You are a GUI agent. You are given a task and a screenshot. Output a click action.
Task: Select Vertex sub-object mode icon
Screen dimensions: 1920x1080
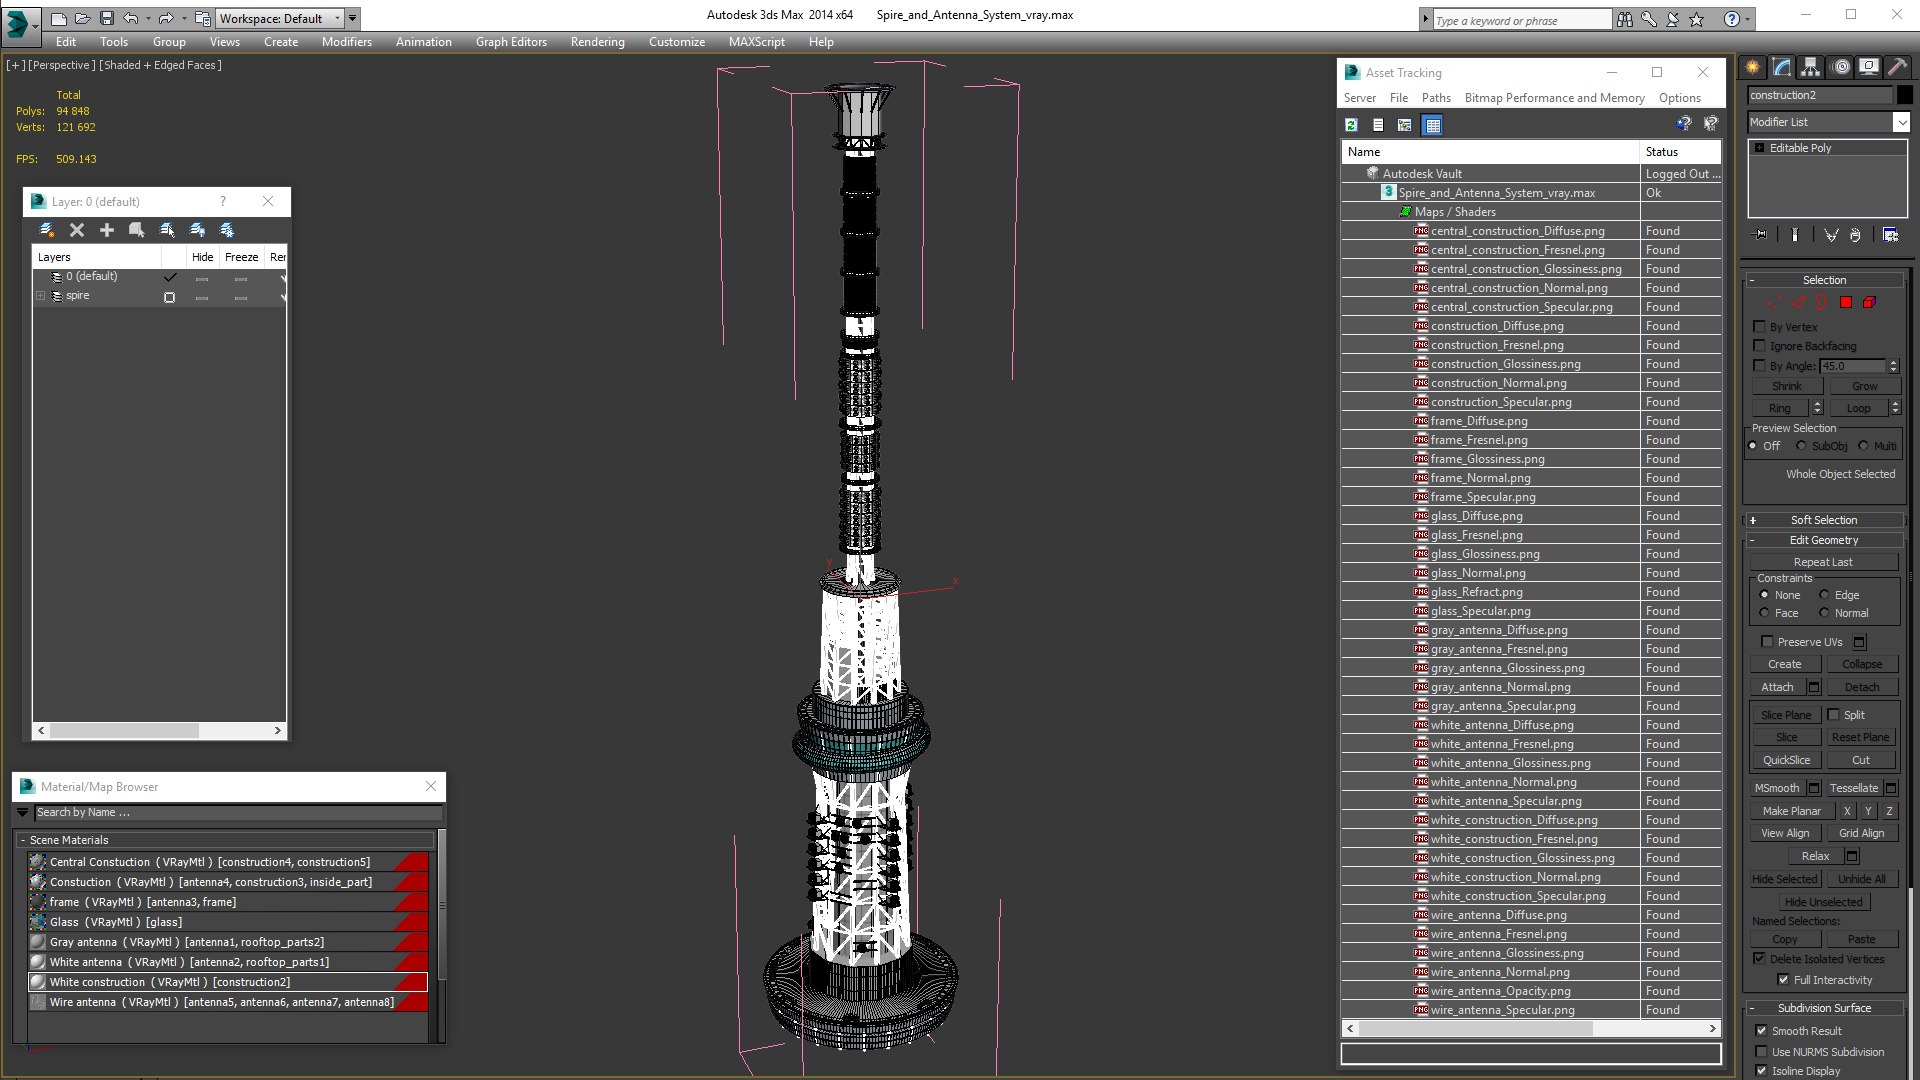pyautogui.click(x=1774, y=302)
